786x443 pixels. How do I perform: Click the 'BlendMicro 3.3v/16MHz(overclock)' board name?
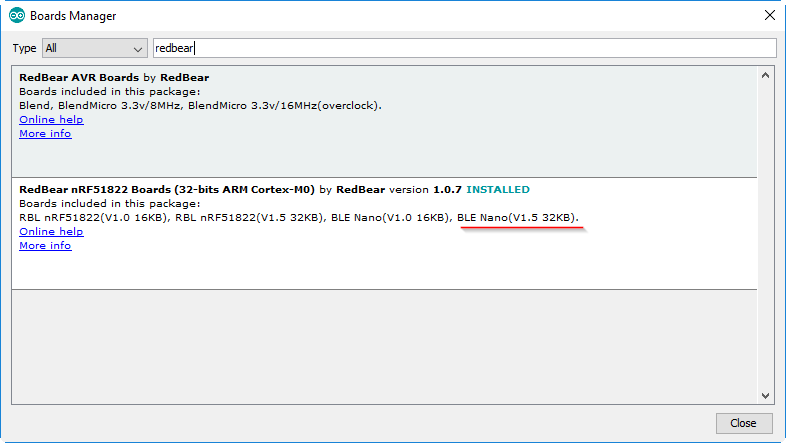(283, 106)
